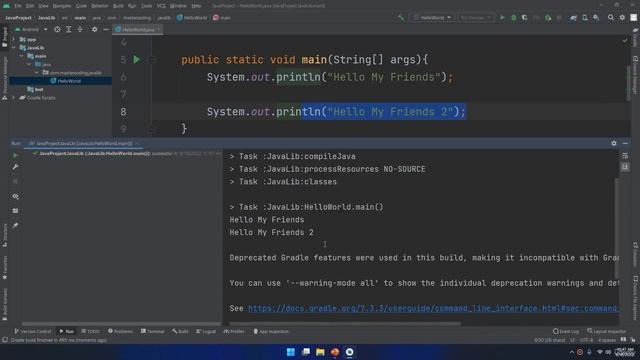Open Project panel options gear

tap(94, 29)
